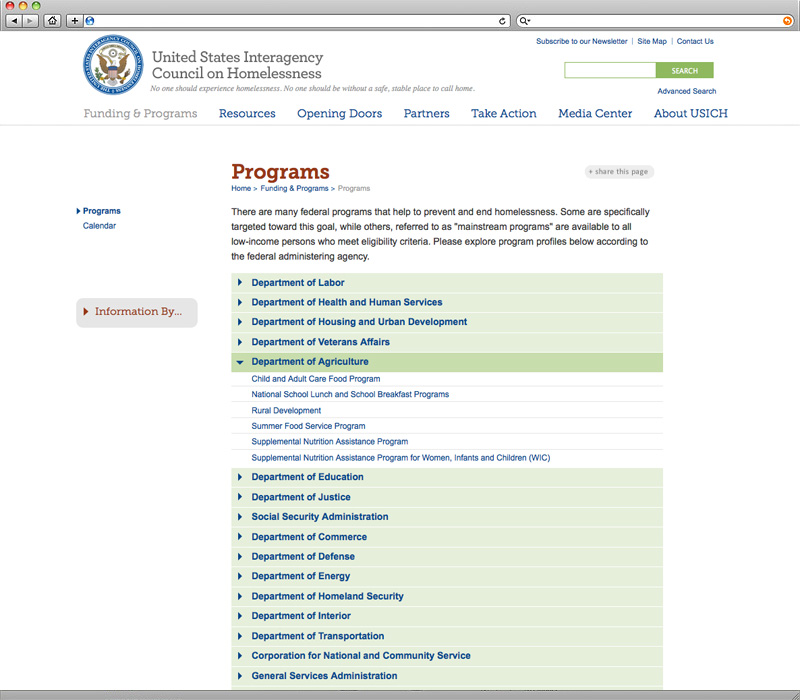
Task: Expand Department of Labor section
Action: [447, 283]
